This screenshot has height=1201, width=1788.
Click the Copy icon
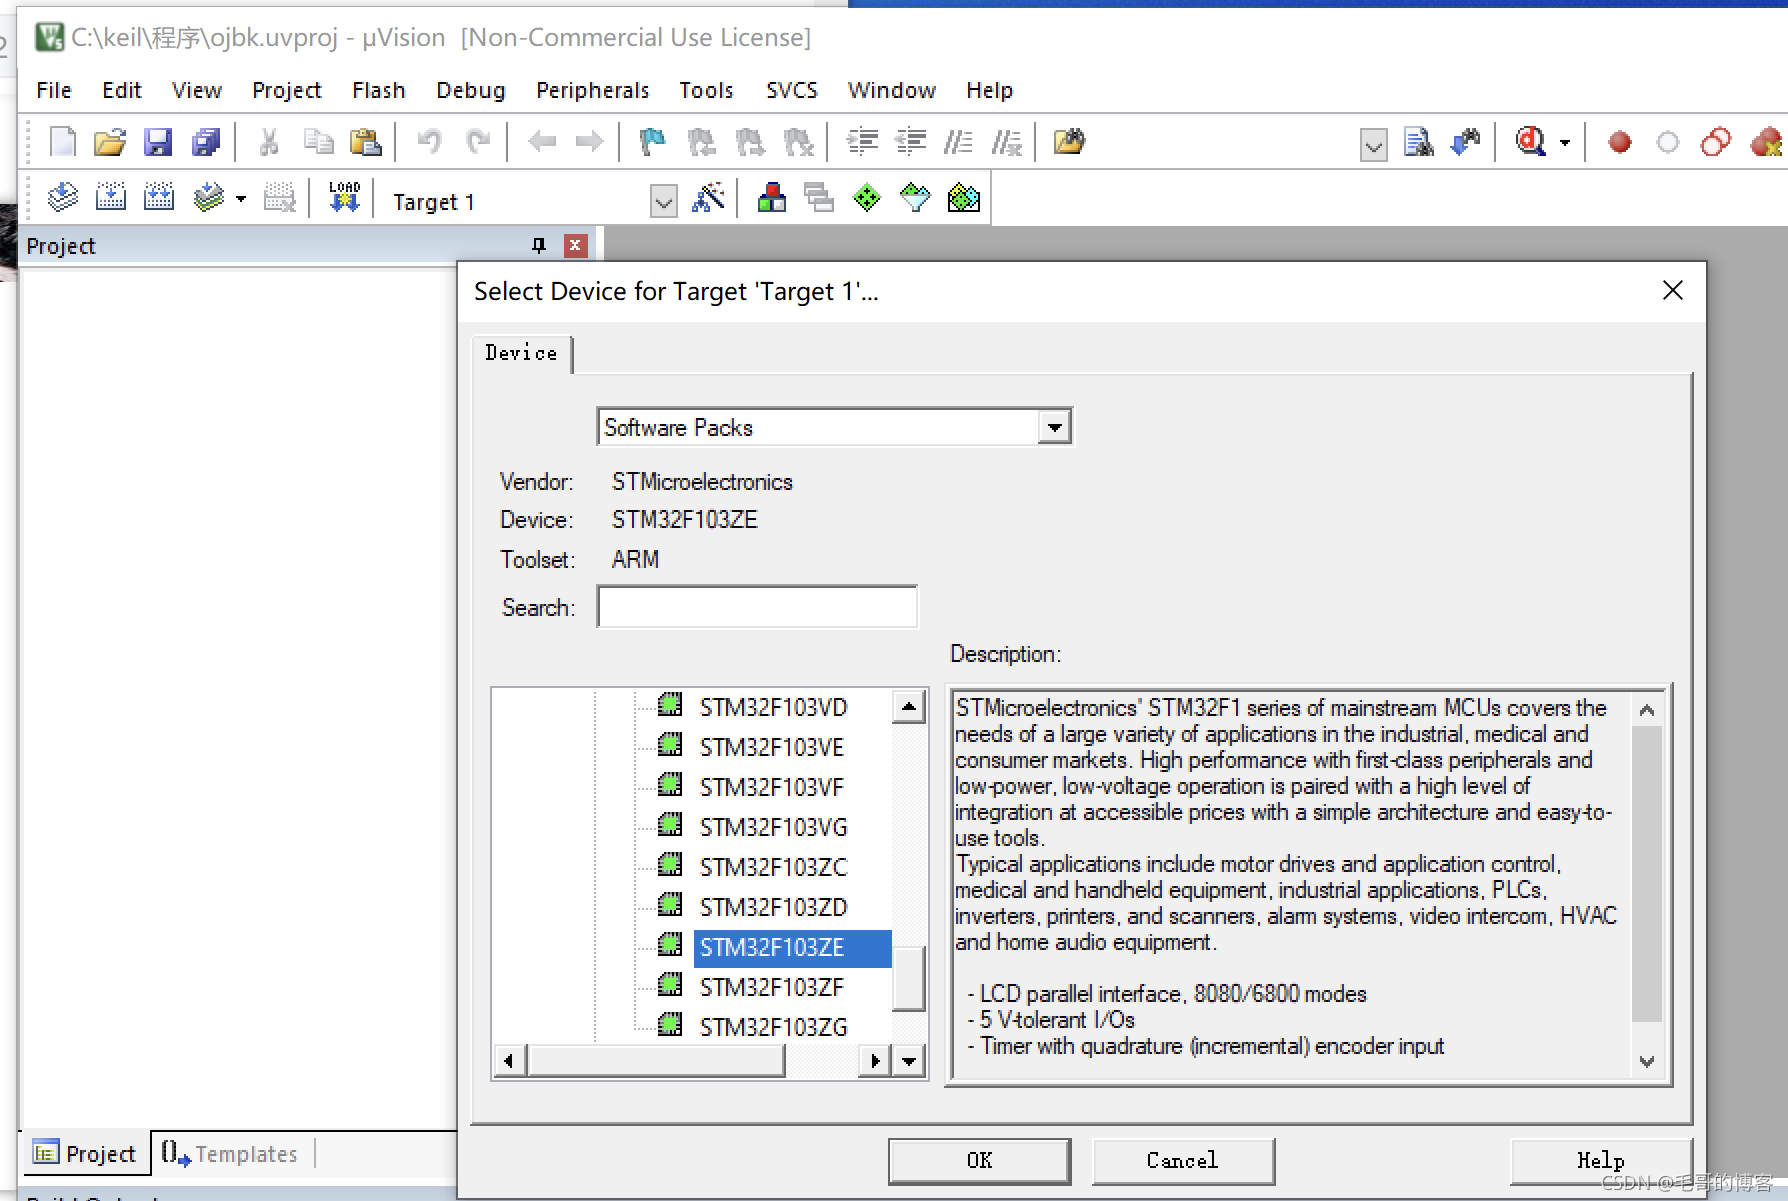point(318,142)
